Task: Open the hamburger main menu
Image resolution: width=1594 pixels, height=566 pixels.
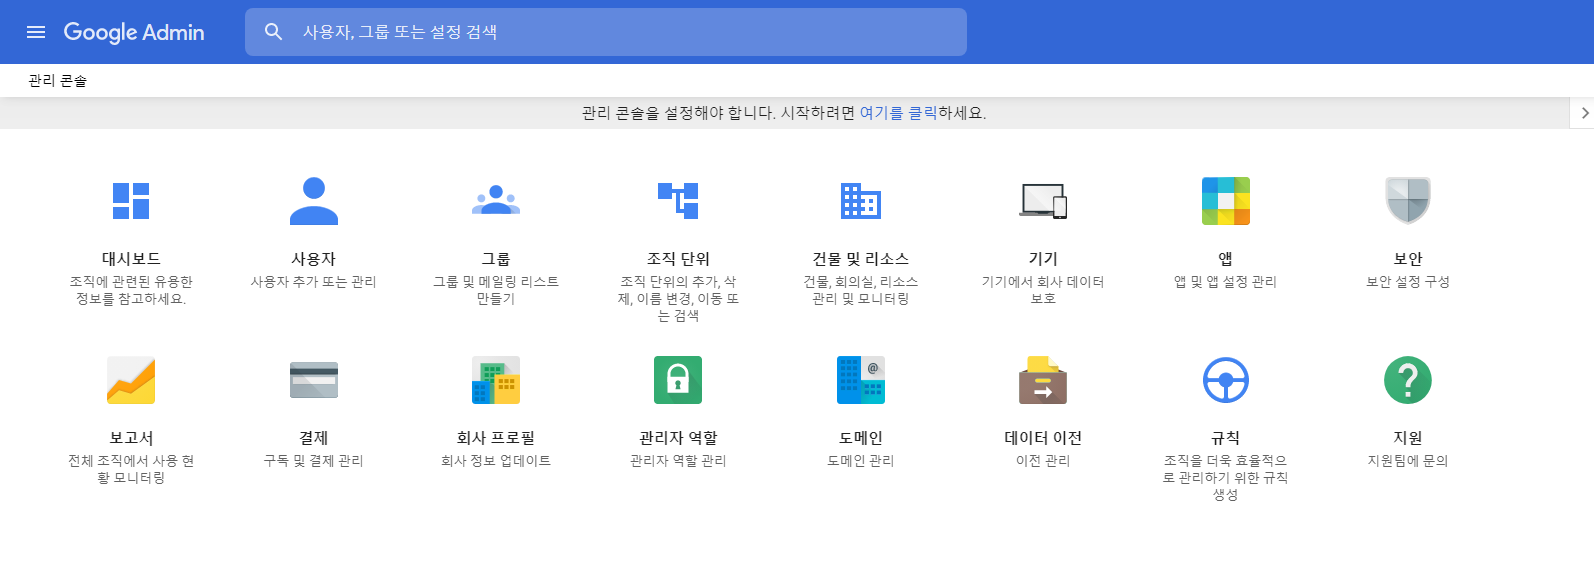Action: [x=36, y=32]
